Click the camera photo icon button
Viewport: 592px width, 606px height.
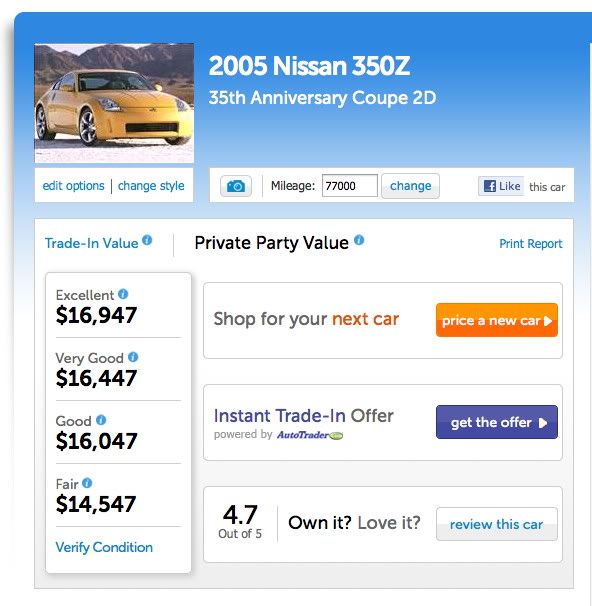[236, 186]
